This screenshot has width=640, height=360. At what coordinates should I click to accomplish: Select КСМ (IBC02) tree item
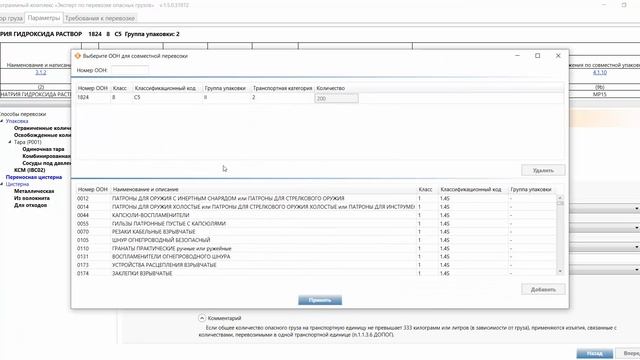pos(29,170)
